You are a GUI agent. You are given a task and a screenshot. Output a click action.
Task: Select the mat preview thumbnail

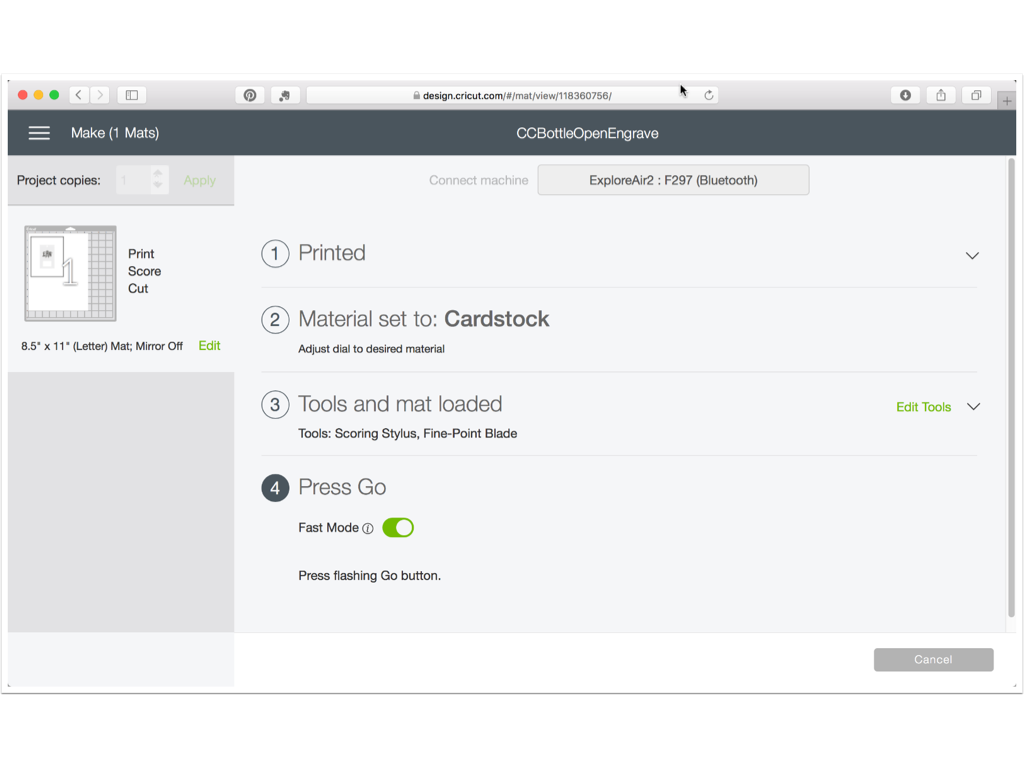tap(70, 273)
